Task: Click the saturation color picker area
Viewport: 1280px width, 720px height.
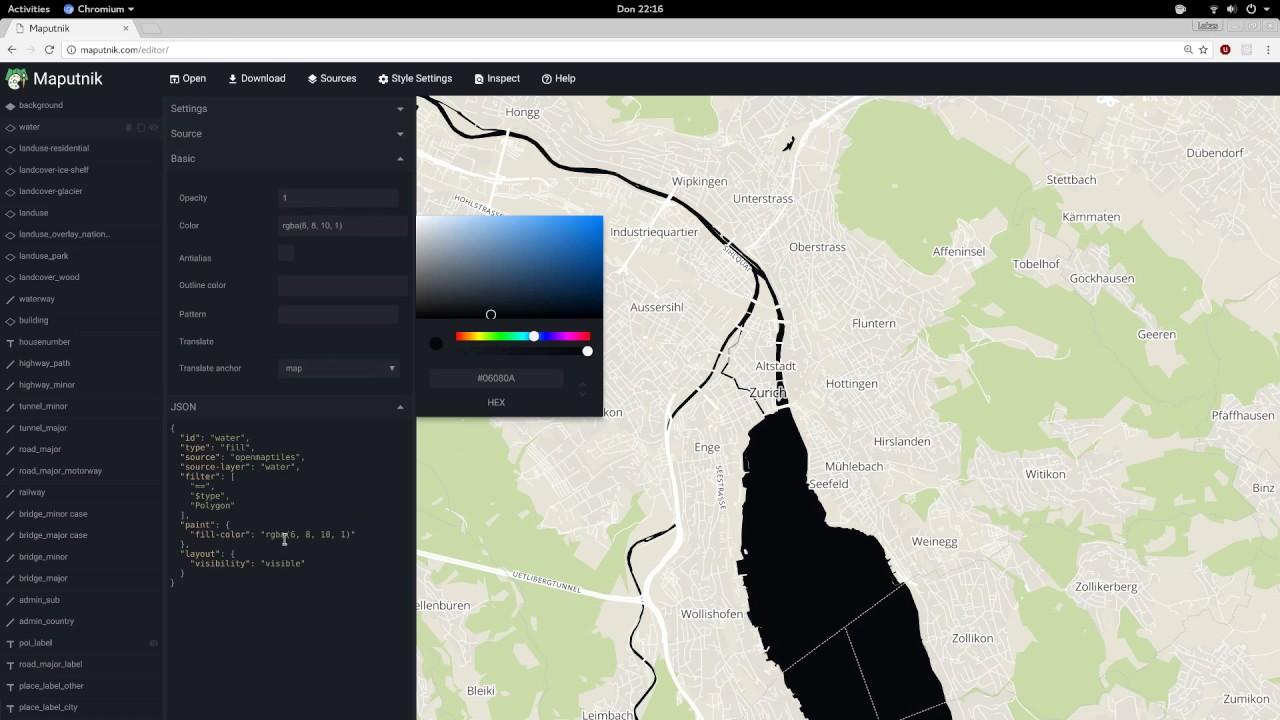Action: [x=510, y=267]
